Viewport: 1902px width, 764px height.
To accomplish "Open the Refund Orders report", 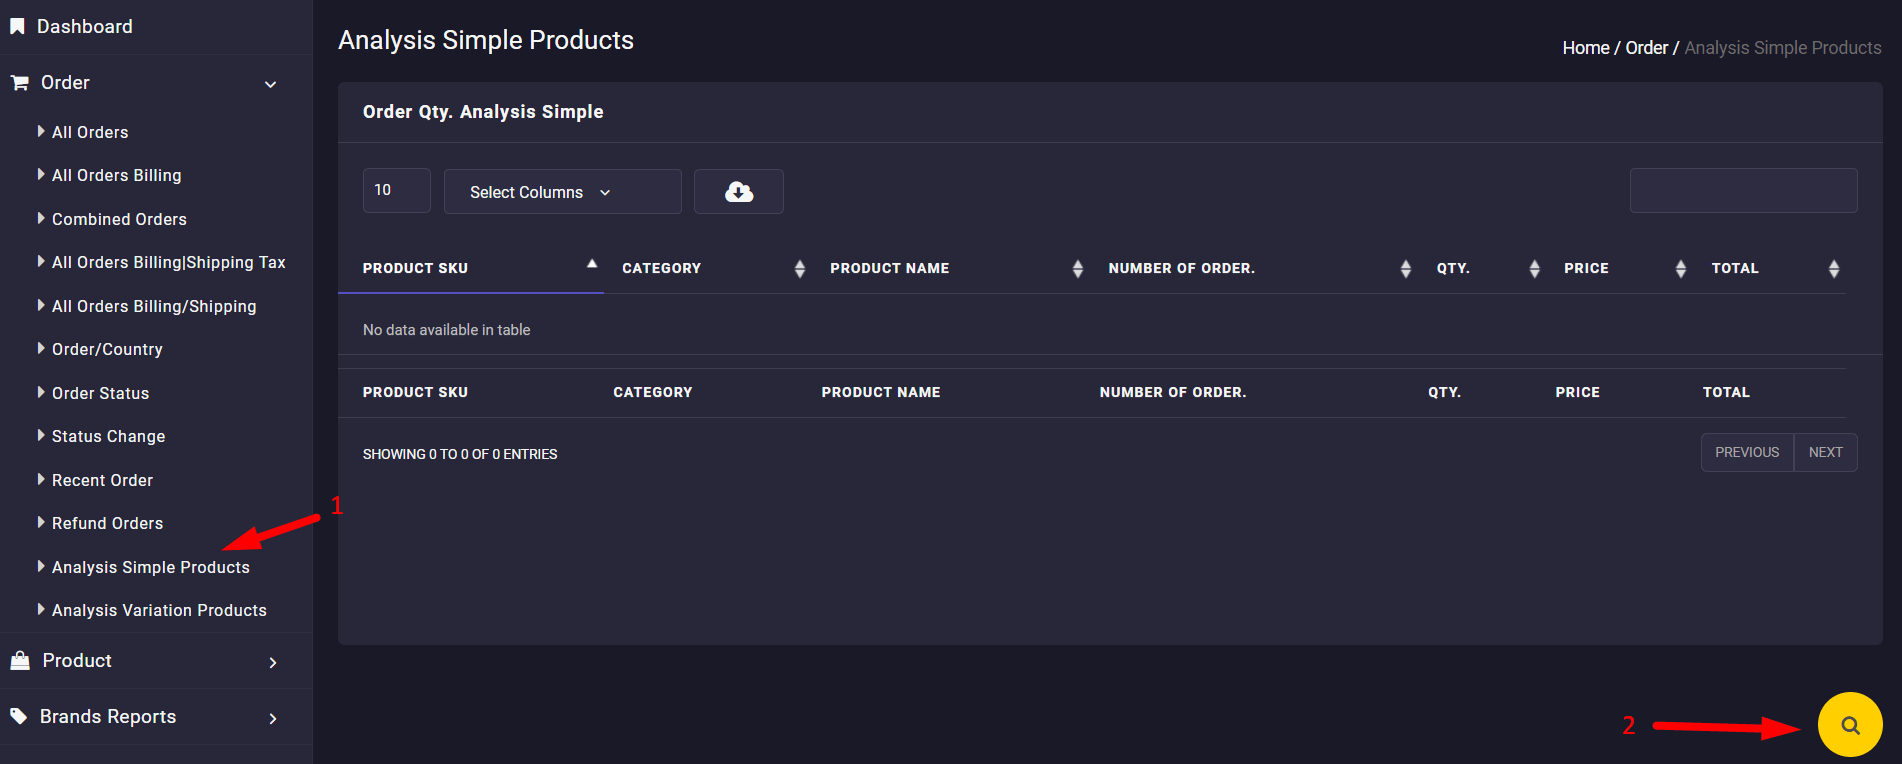I will (107, 523).
